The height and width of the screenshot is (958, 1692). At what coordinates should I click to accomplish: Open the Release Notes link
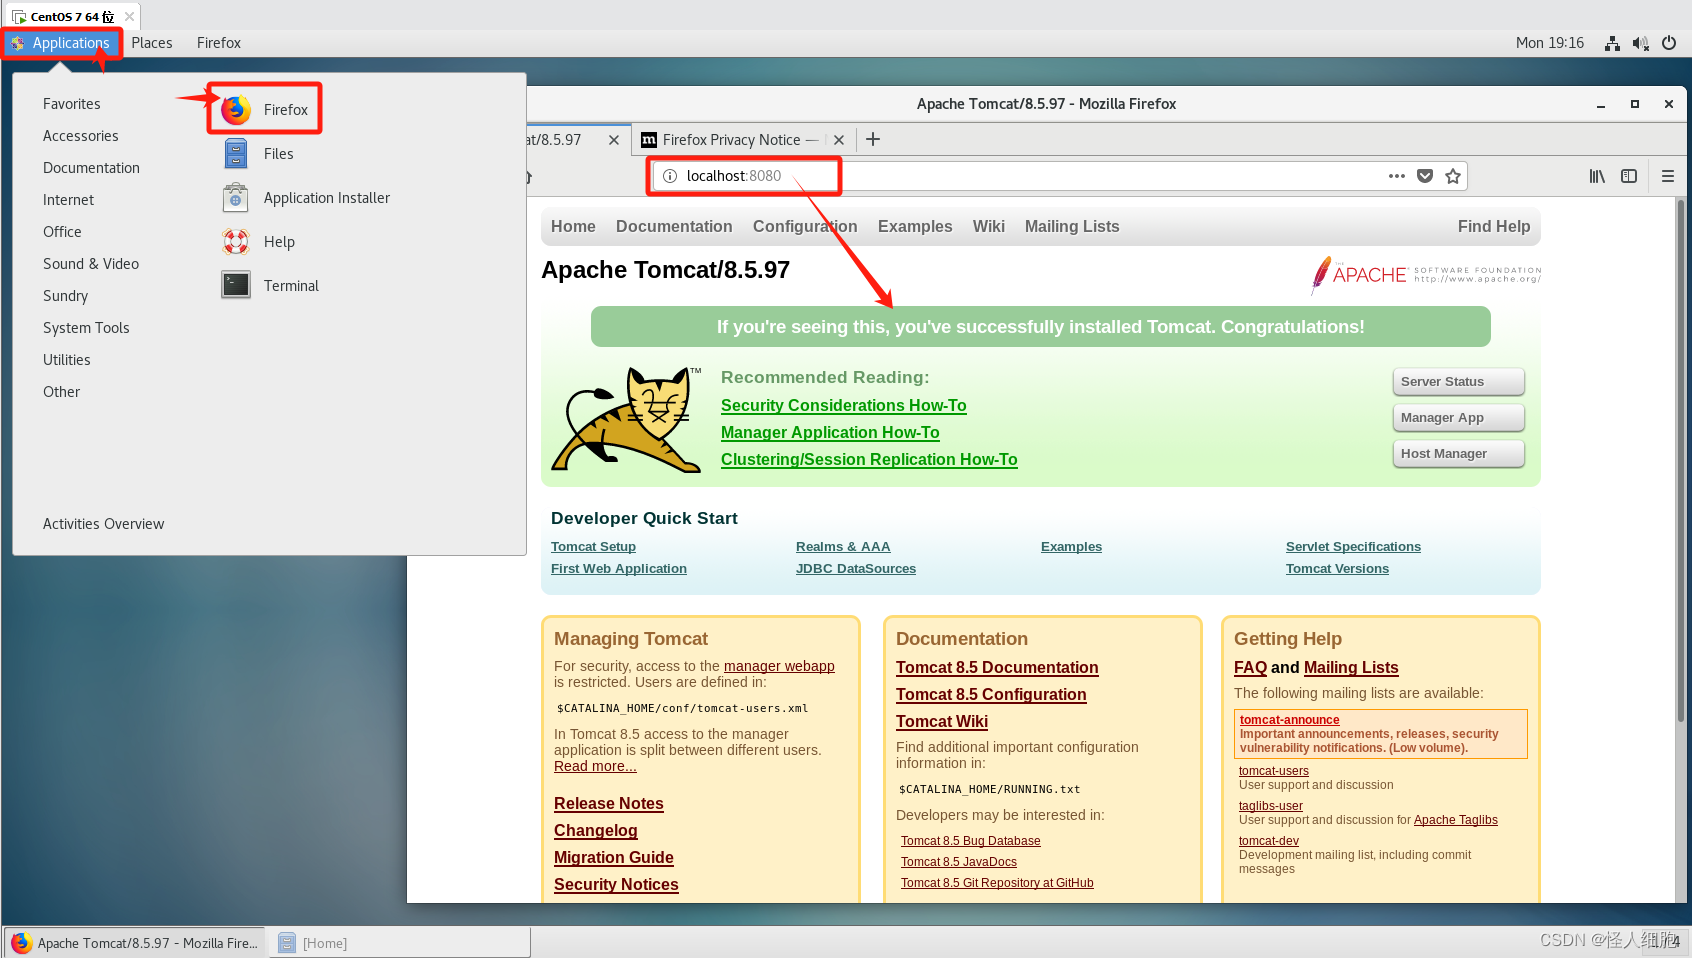coord(609,804)
